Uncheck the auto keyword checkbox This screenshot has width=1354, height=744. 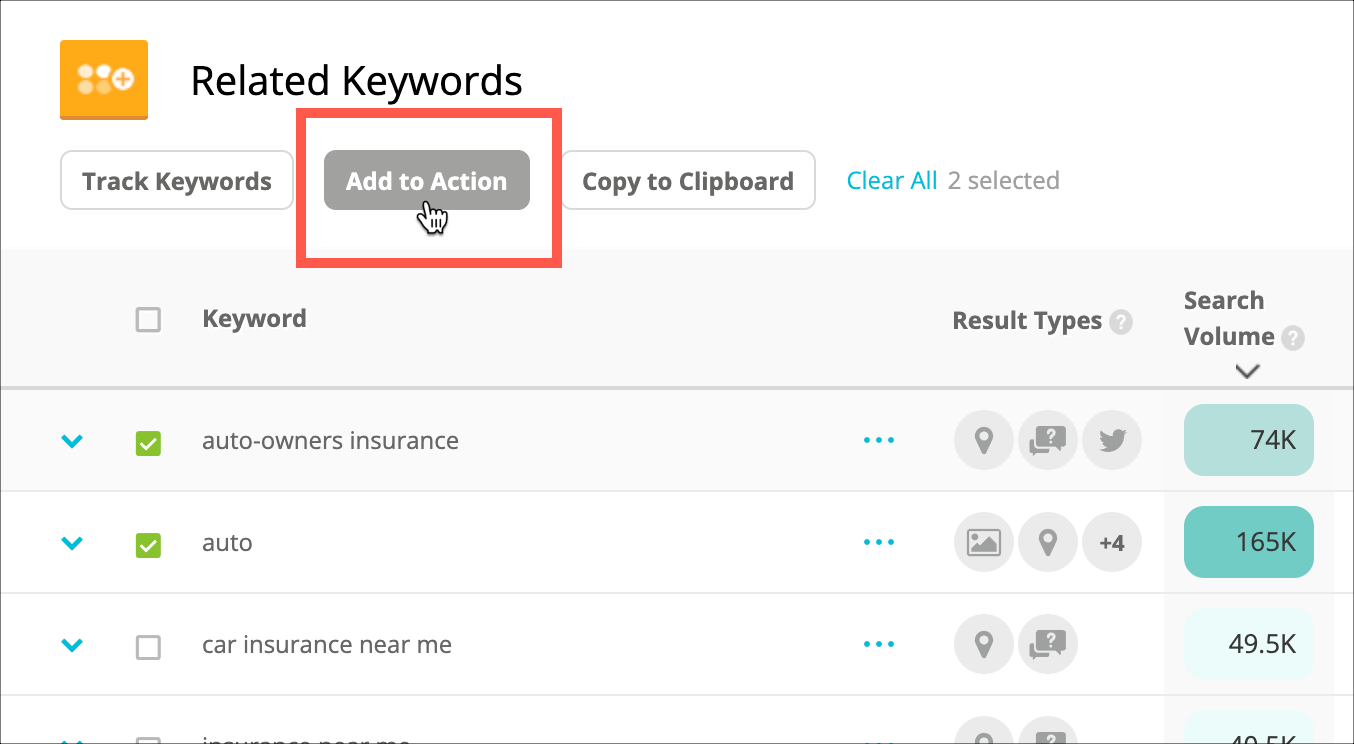click(x=148, y=545)
